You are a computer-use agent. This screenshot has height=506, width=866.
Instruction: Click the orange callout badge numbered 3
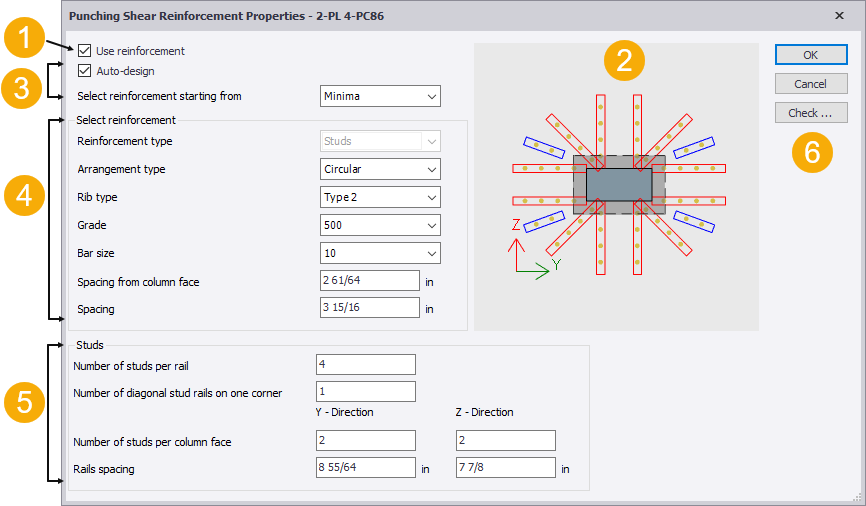(21, 87)
